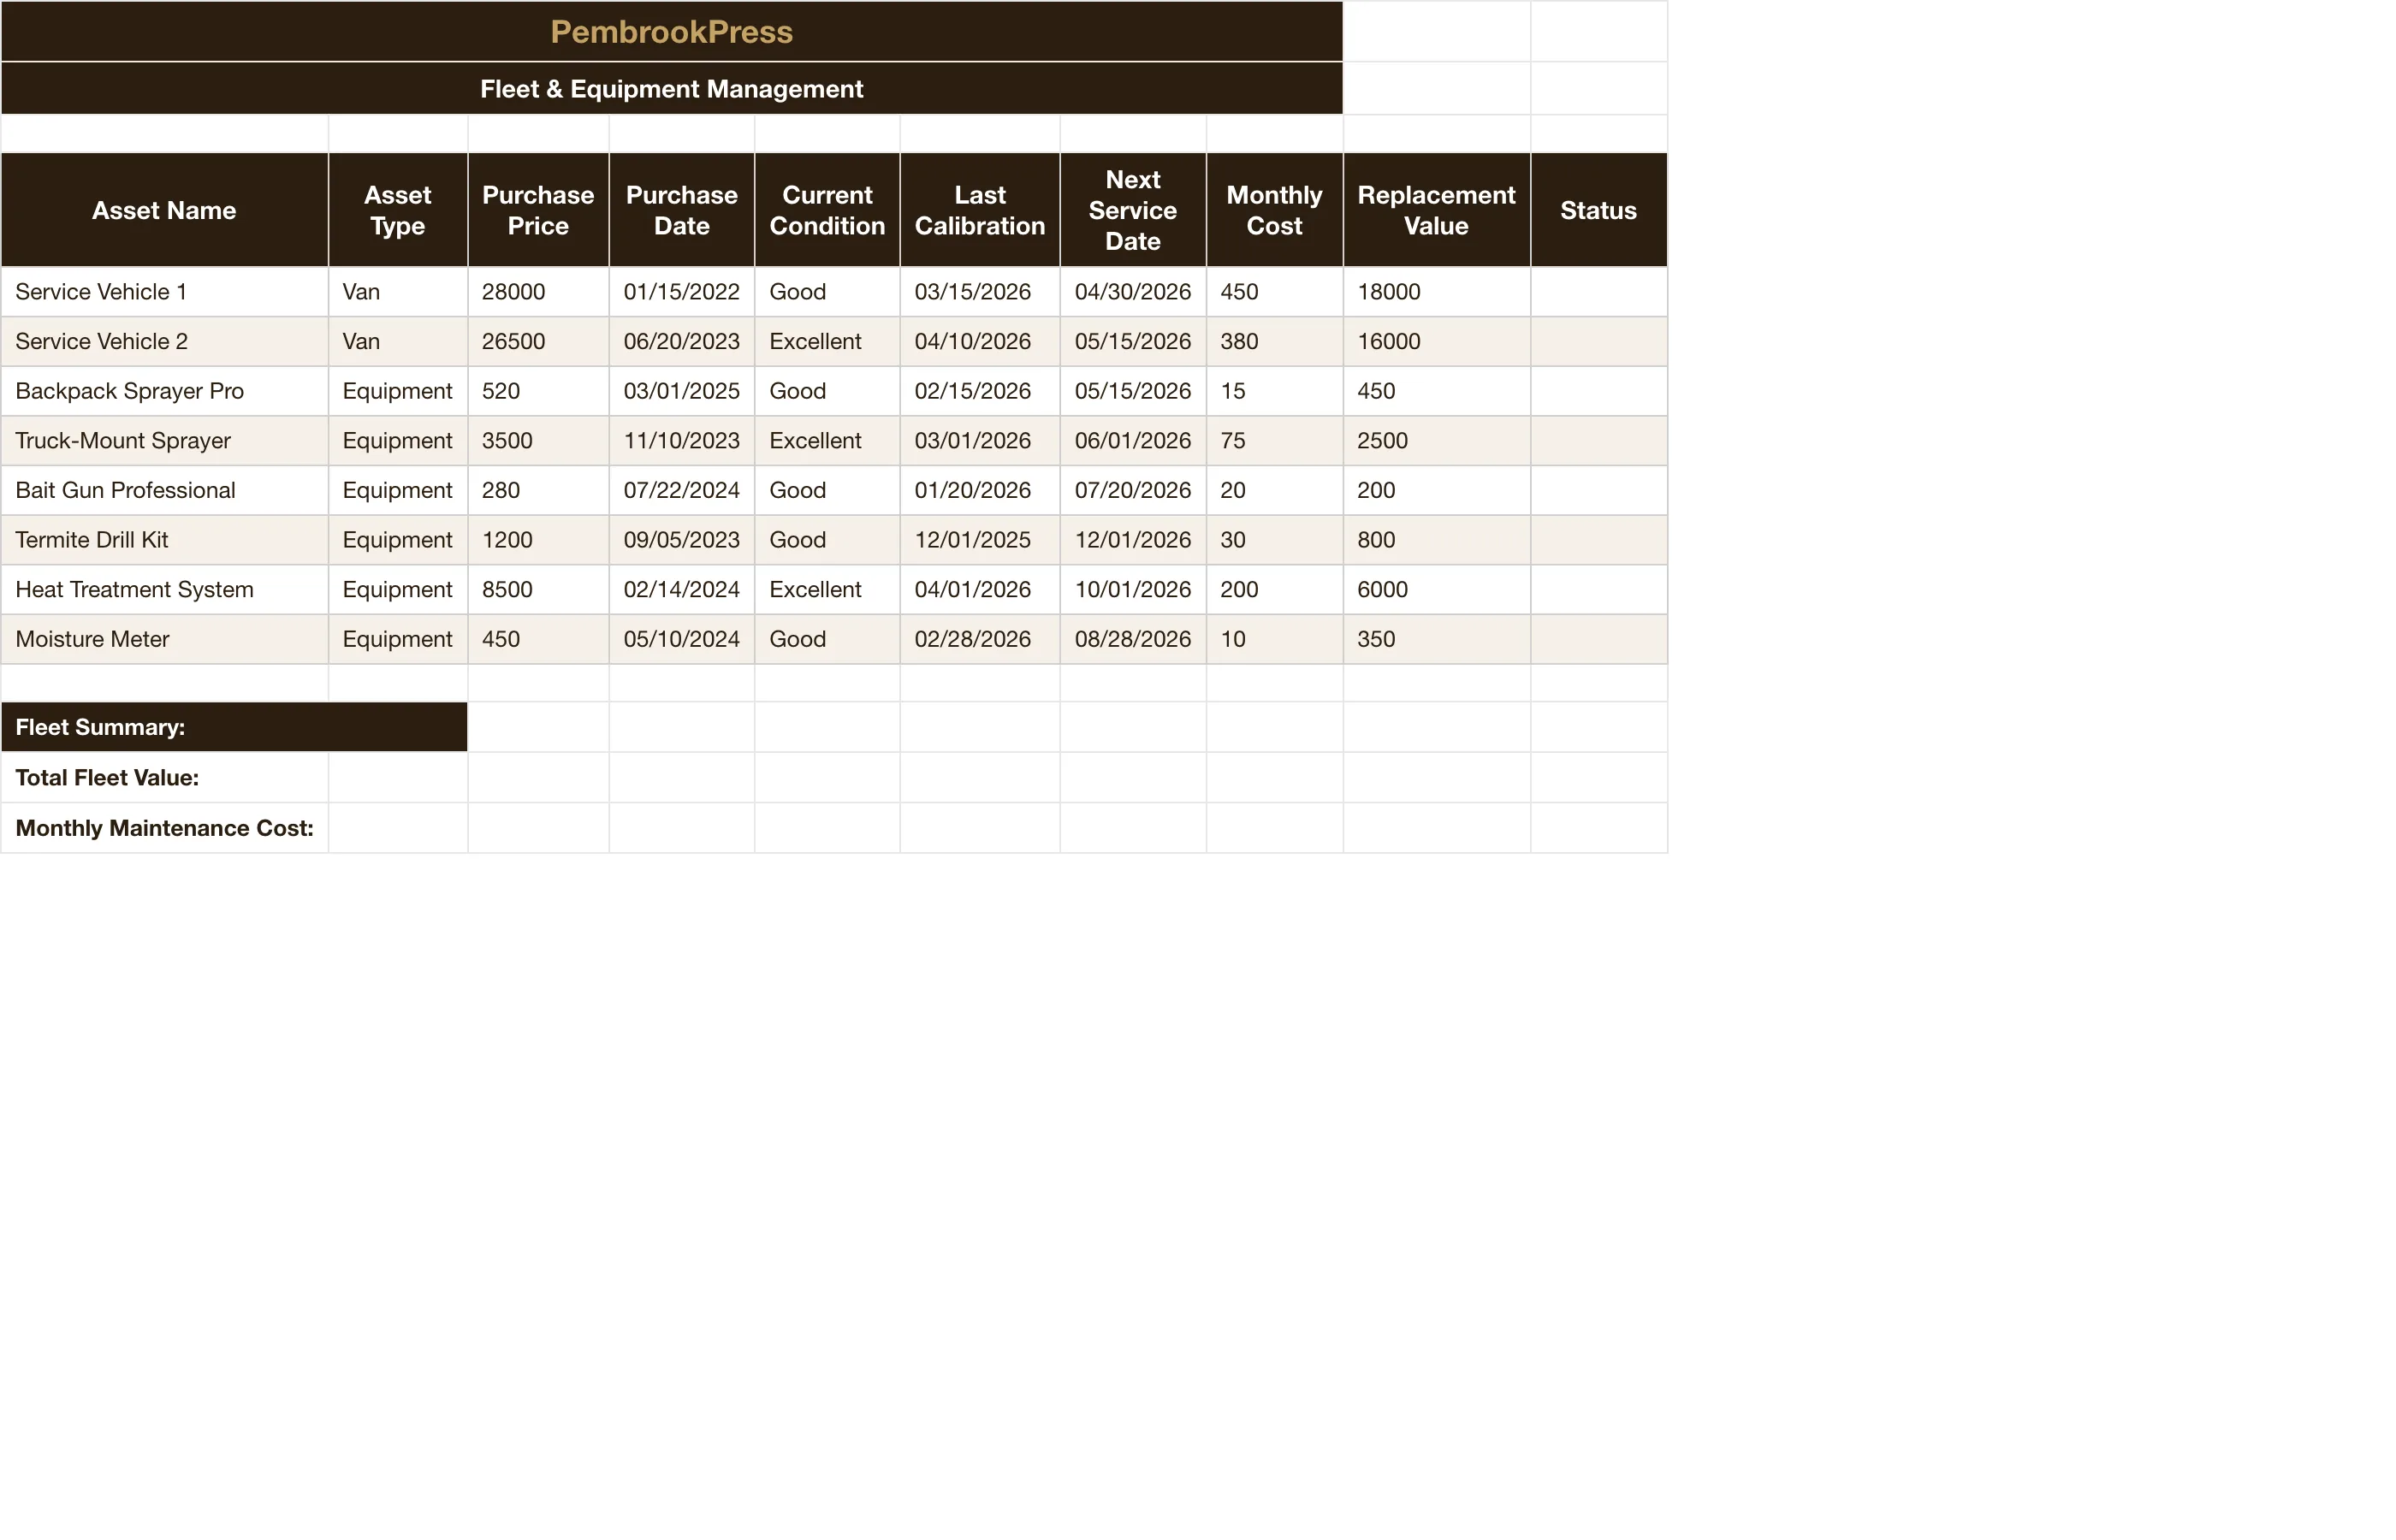Click the Asset Type header cell
Screen dimensions: 2396x1540
coord(398,210)
